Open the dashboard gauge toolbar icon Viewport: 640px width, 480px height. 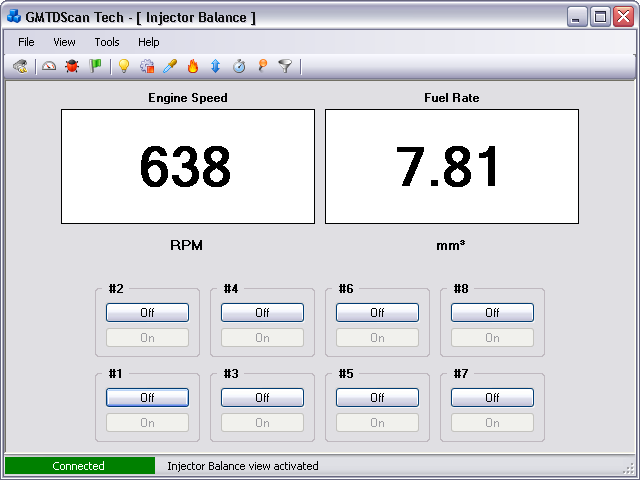49,66
